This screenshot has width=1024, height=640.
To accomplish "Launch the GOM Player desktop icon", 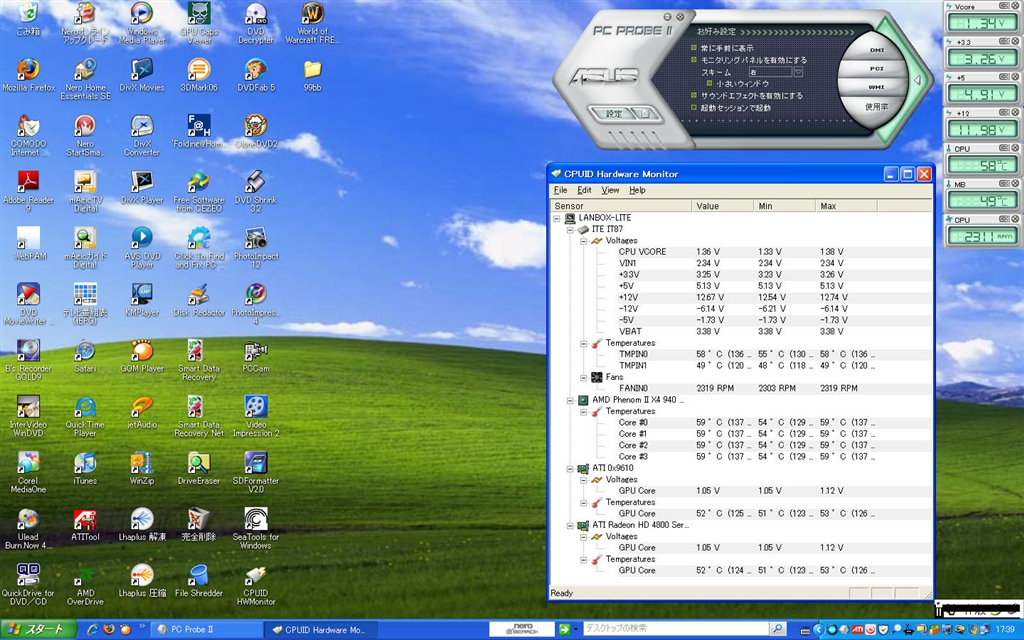I will 142,351.
